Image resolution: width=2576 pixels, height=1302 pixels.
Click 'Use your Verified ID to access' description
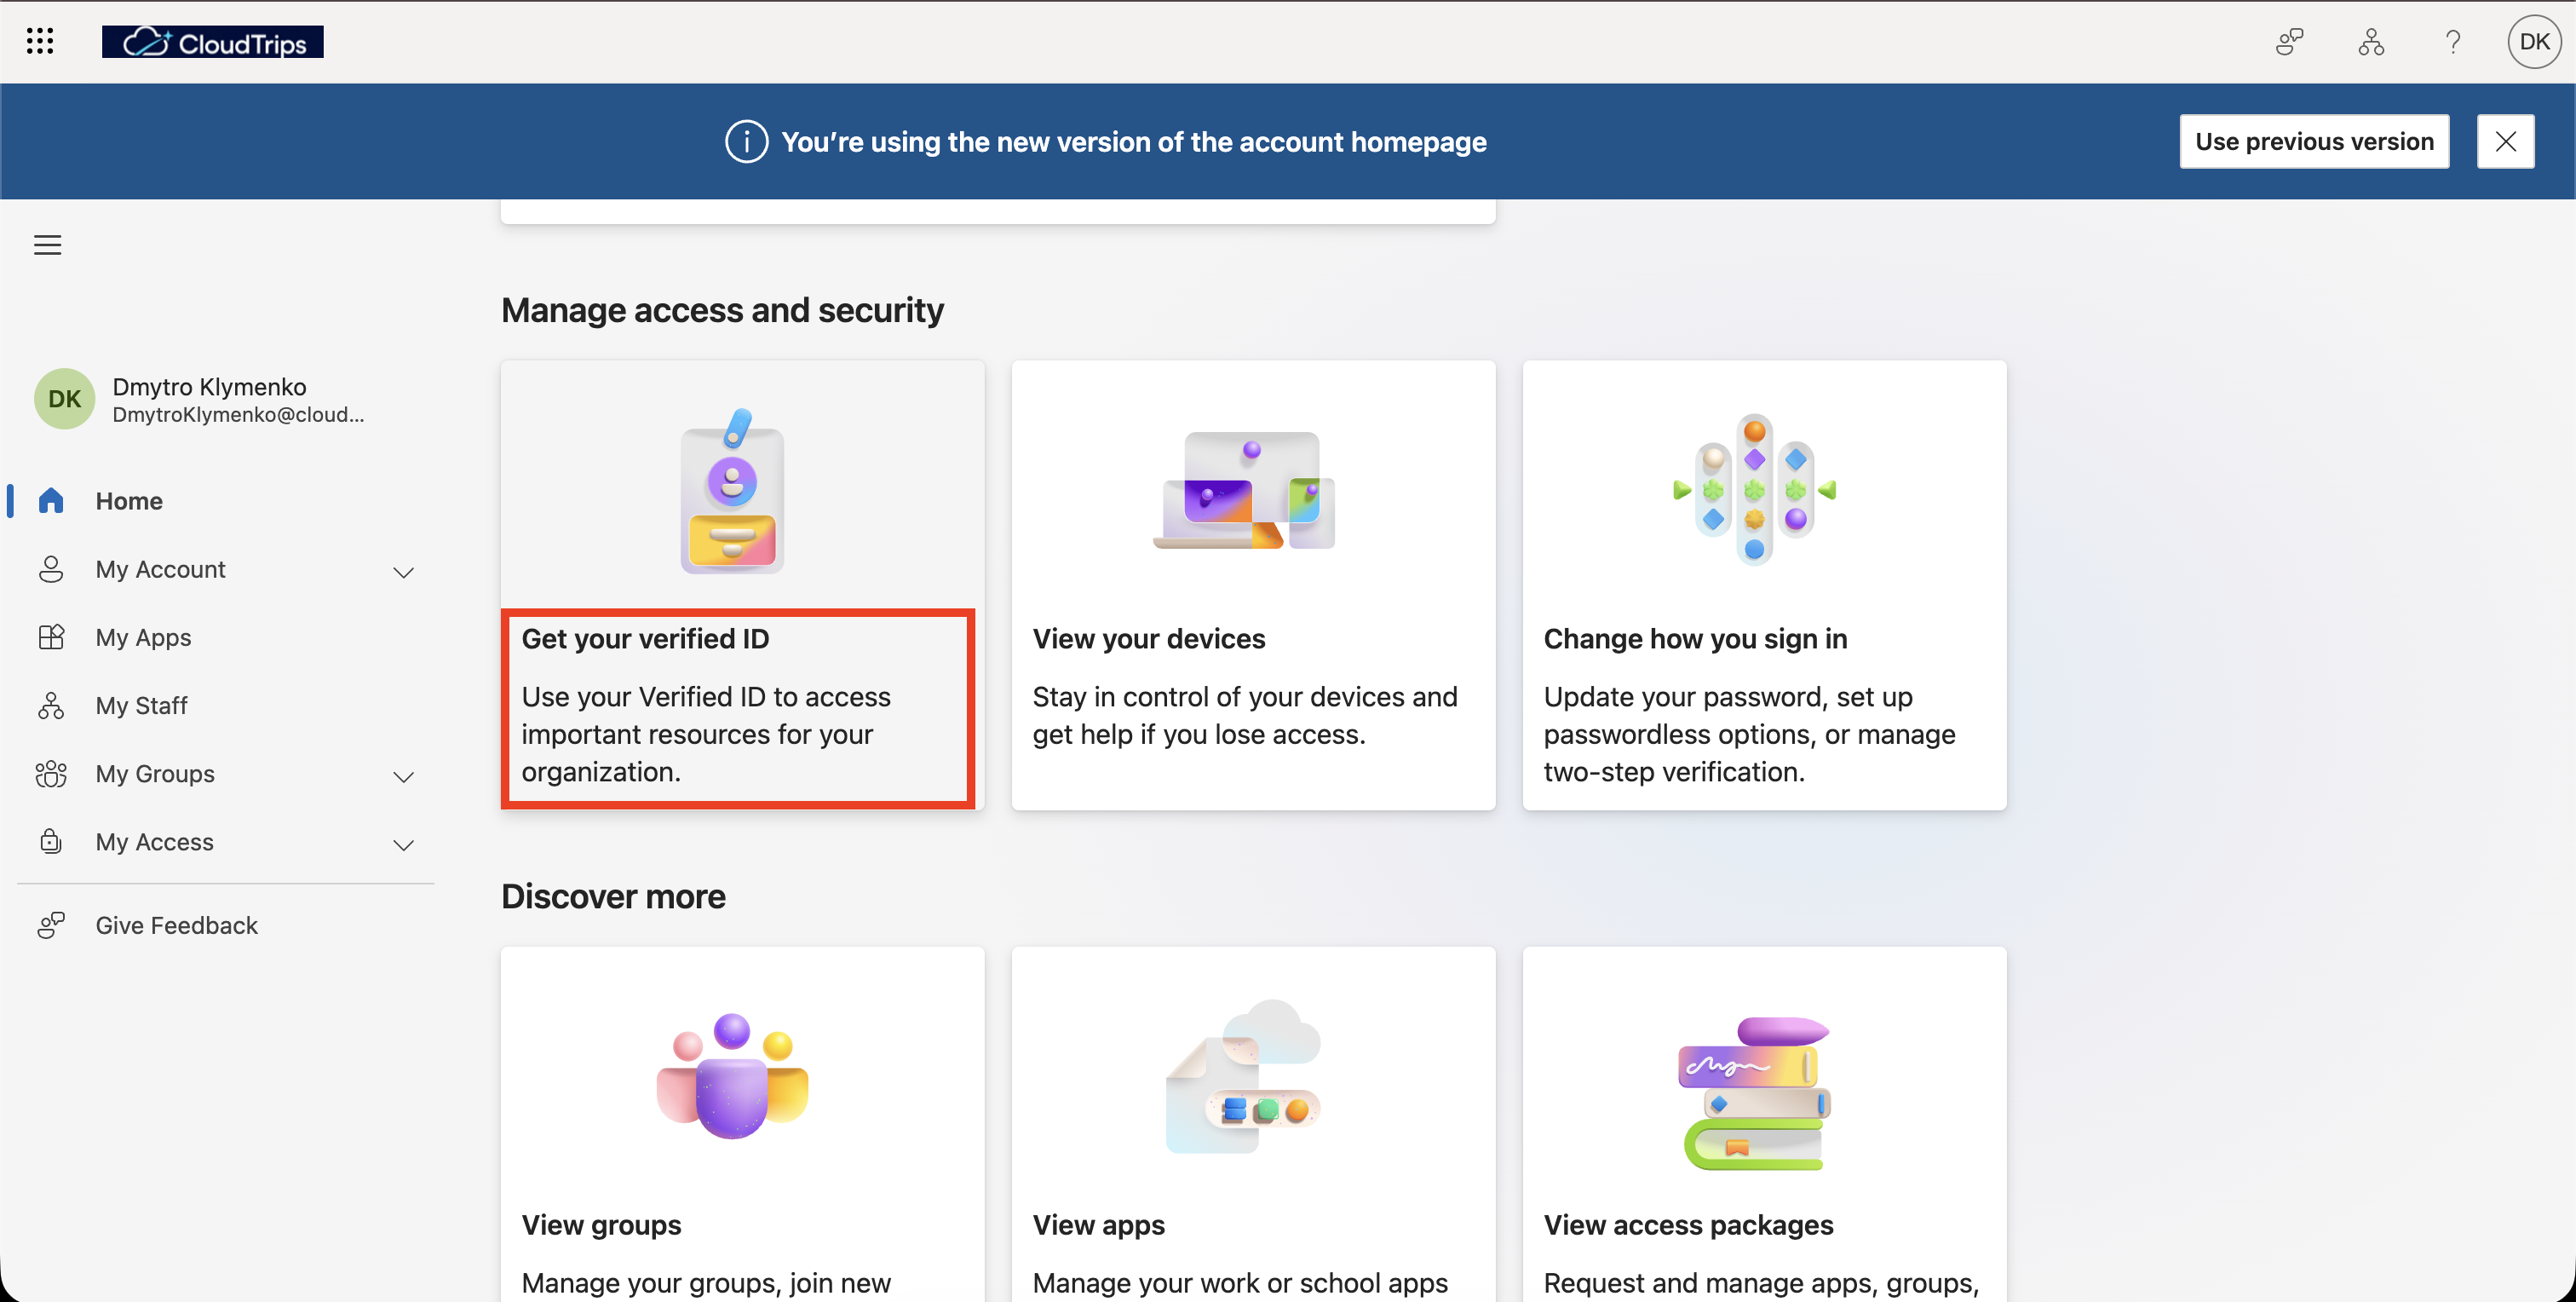(706, 734)
